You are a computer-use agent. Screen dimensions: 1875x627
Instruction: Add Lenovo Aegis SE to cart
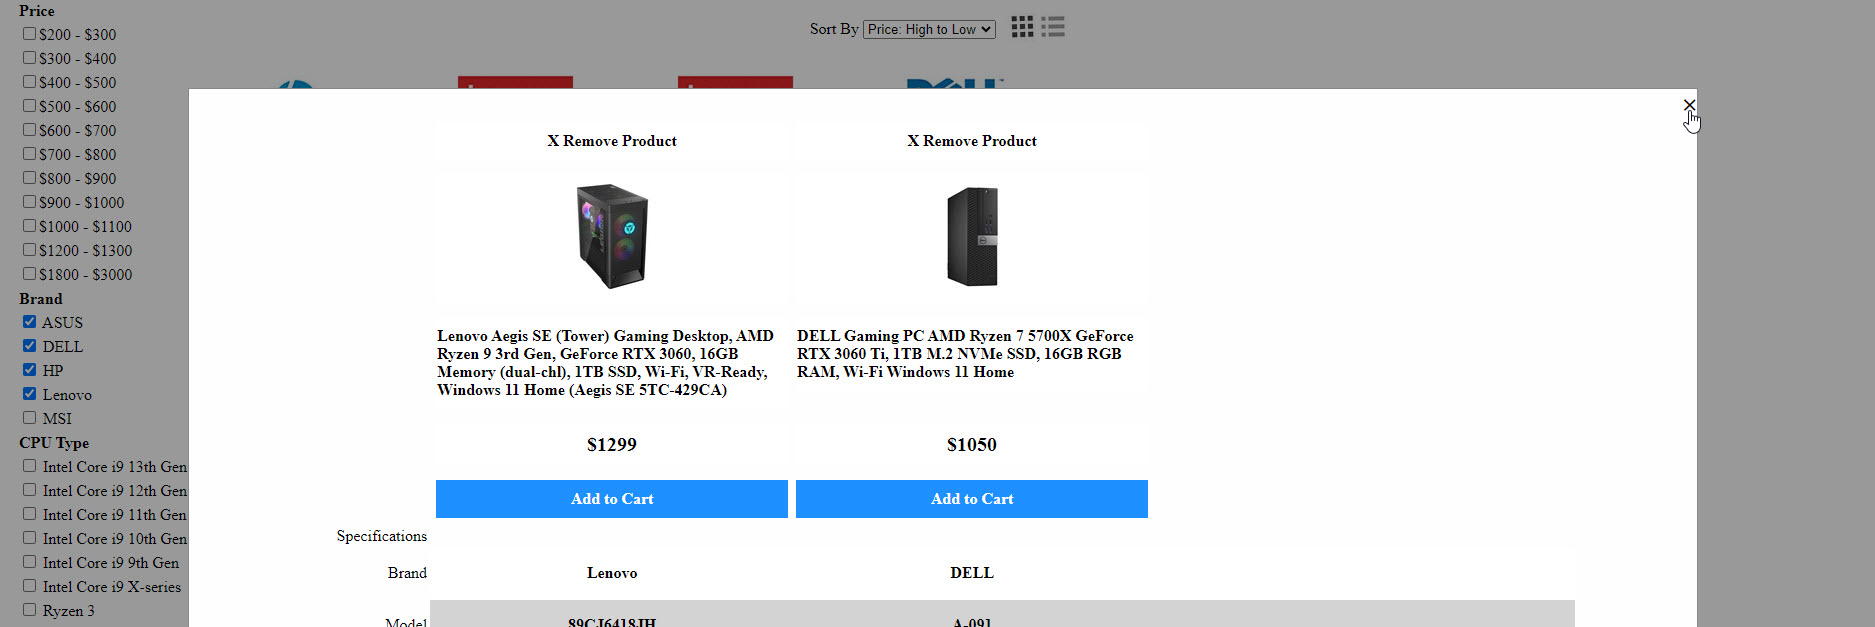point(611,499)
